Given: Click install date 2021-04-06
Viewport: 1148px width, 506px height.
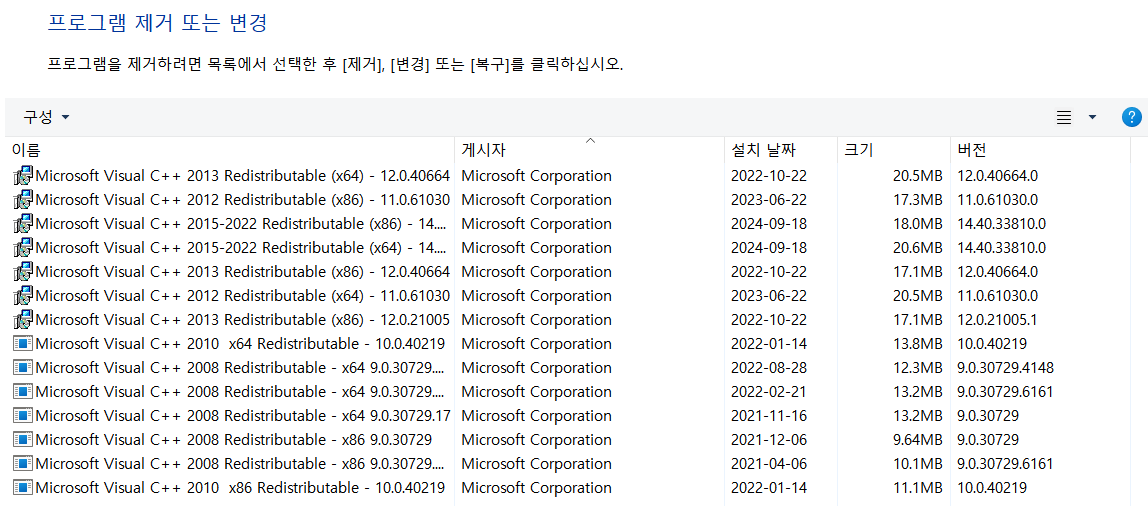Looking at the screenshot, I should click(769, 464).
